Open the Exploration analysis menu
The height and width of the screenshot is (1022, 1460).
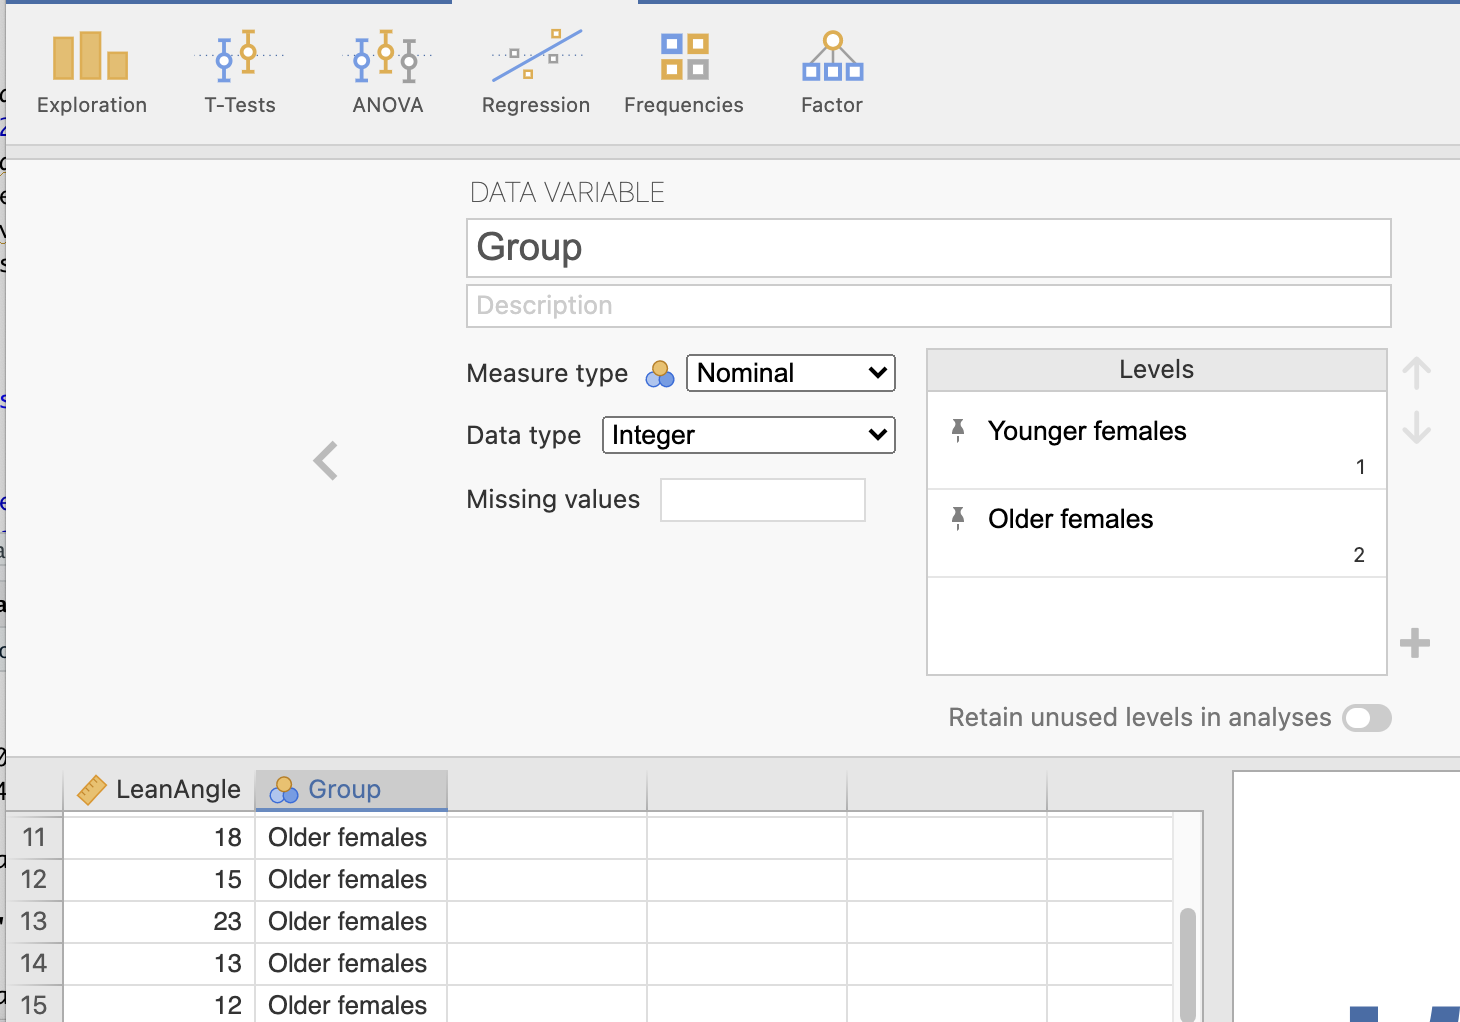[x=91, y=74]
